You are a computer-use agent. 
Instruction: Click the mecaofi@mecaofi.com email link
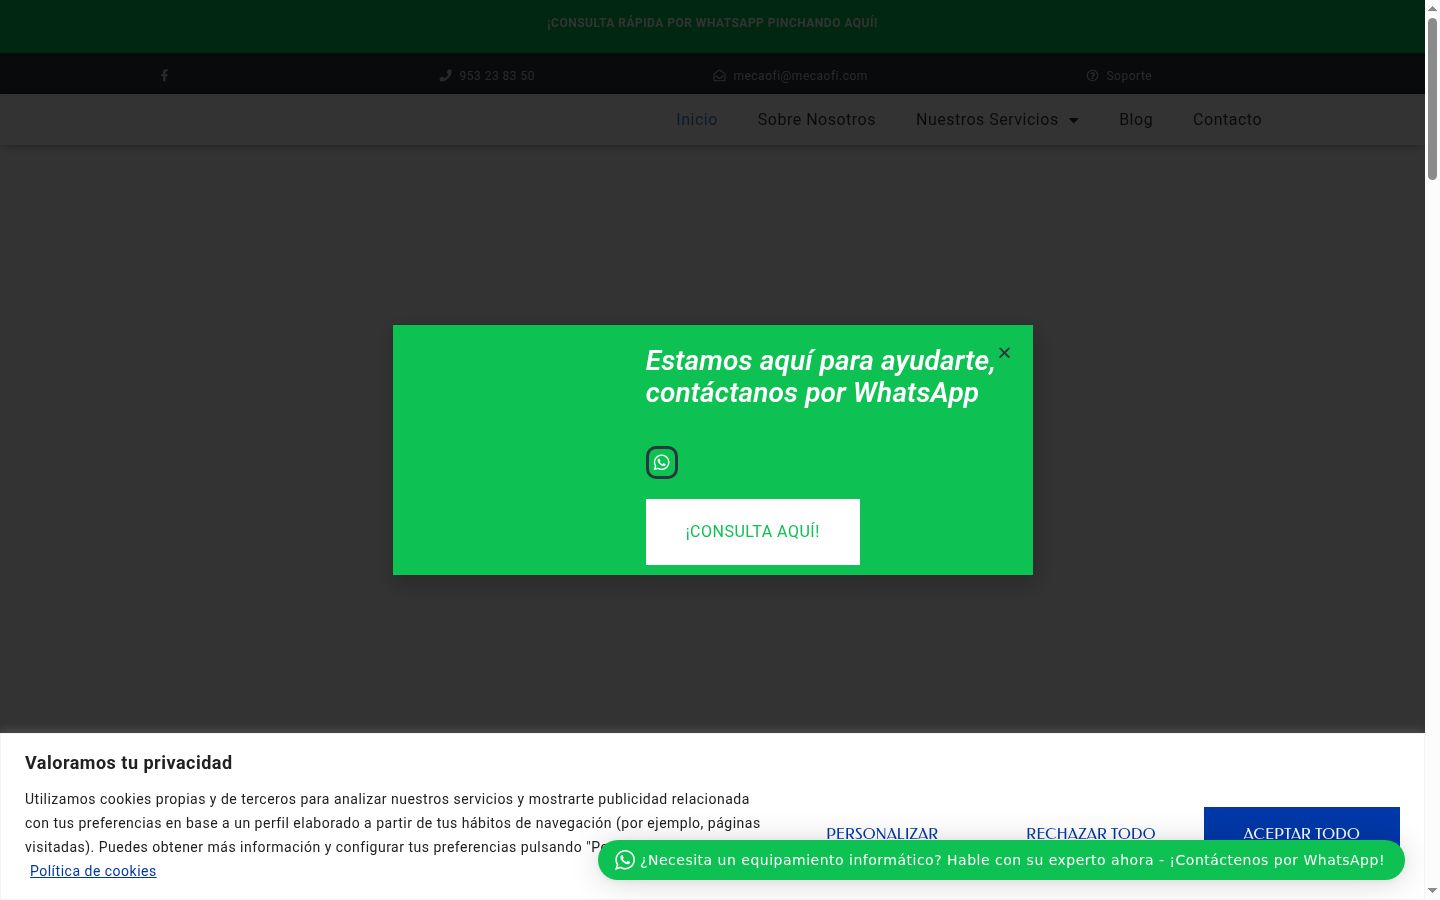tap(800, 76)
